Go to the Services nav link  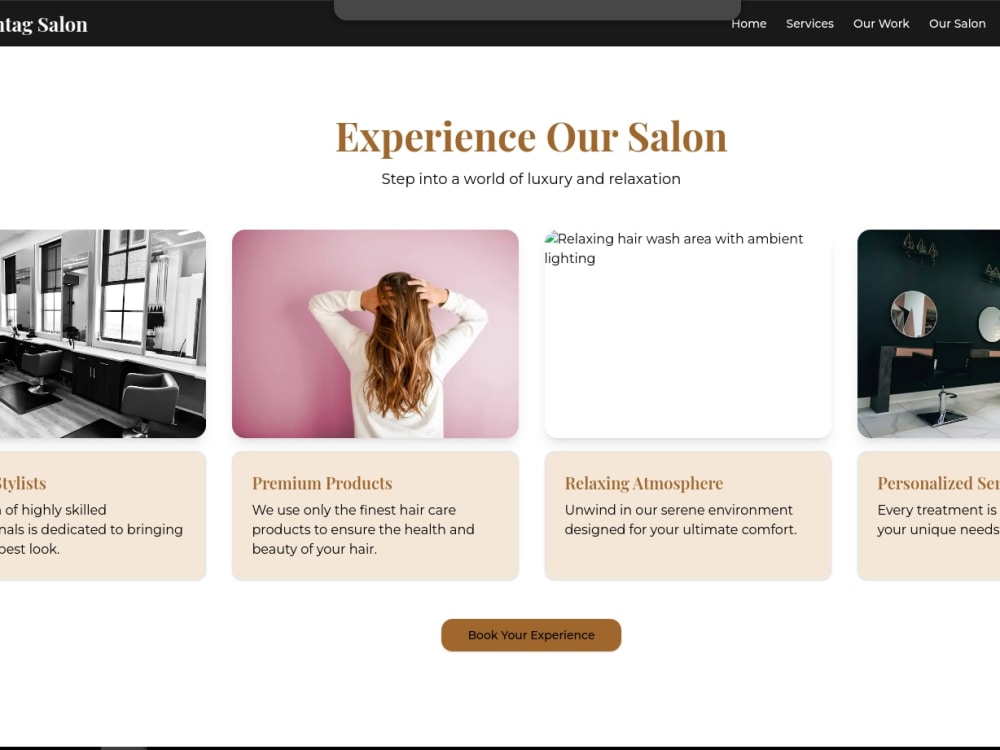tap(809, 24)
